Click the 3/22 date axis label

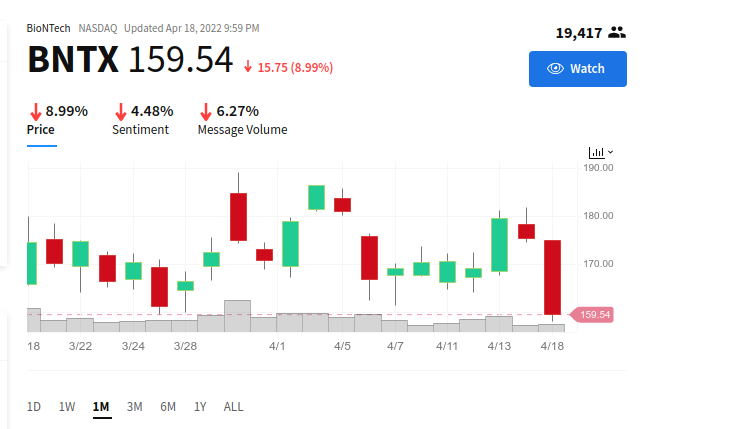[x=80, y=346]
